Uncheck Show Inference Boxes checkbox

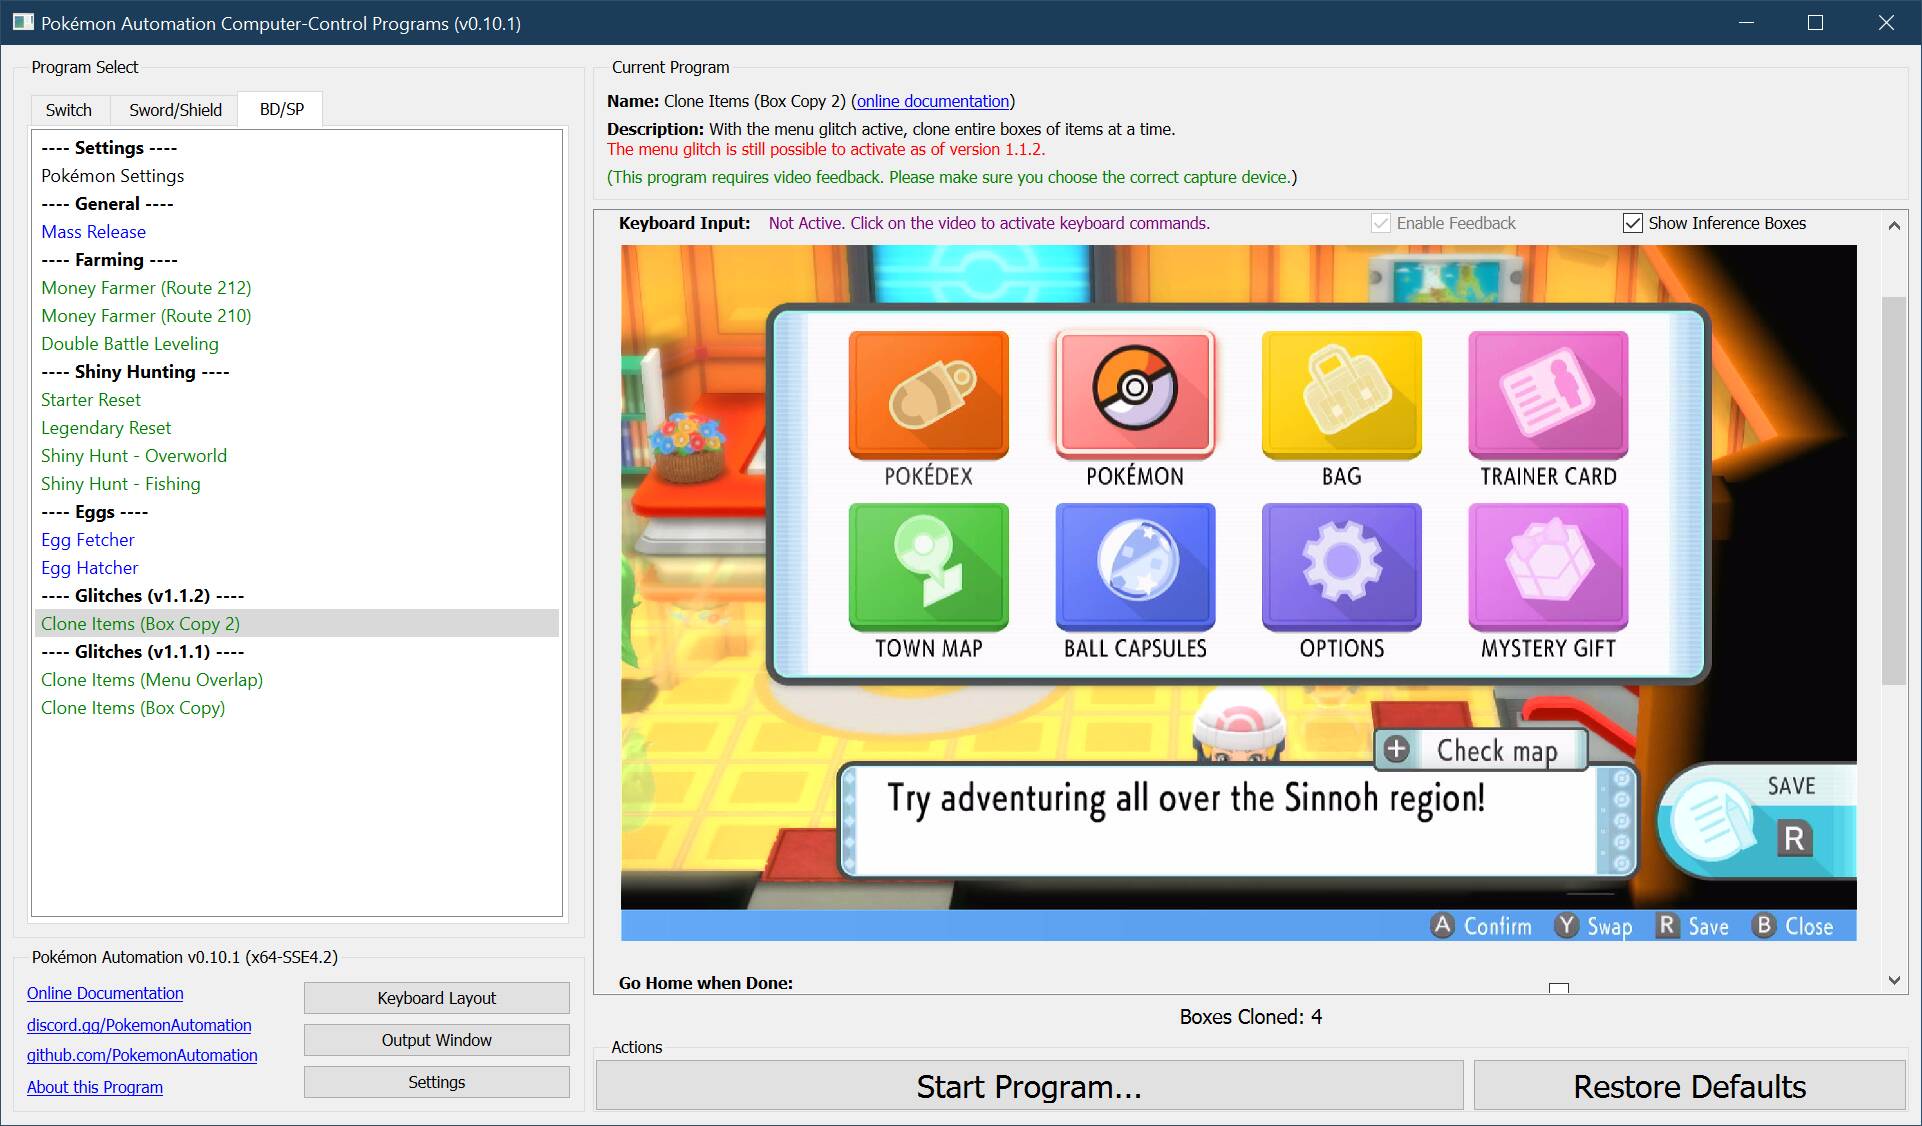point(1632,223)
